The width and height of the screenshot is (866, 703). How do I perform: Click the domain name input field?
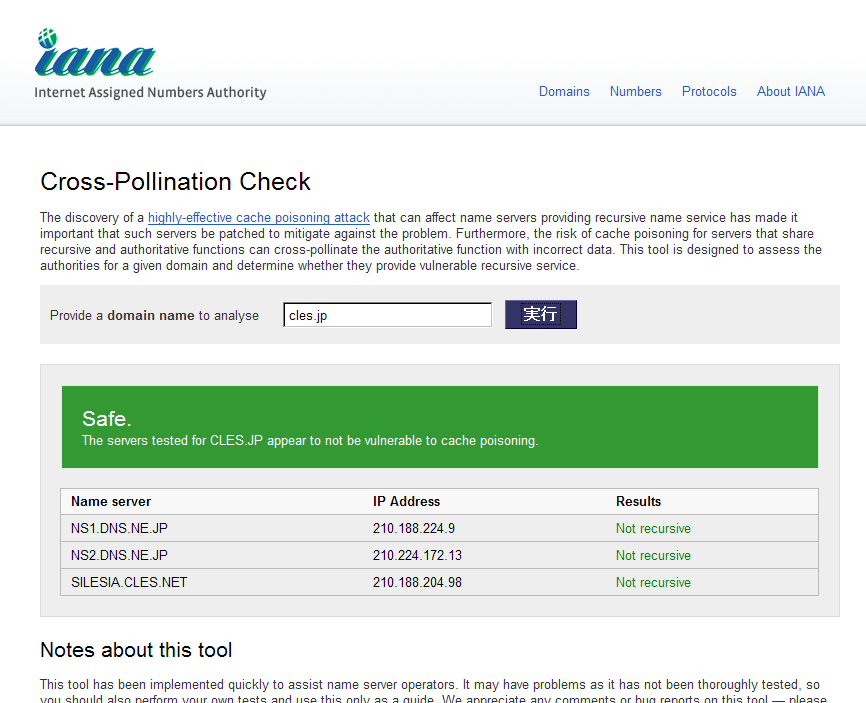387,315
